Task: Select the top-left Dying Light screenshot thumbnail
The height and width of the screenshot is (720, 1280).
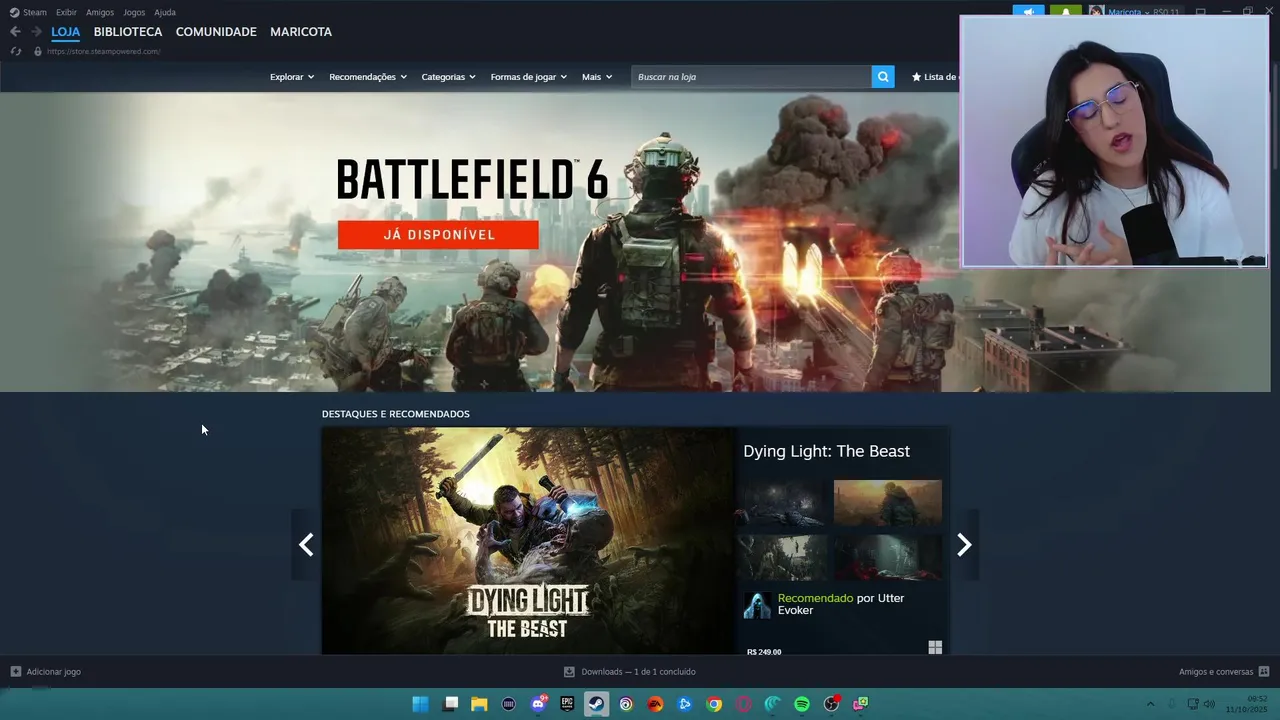Action: (781, 502)
